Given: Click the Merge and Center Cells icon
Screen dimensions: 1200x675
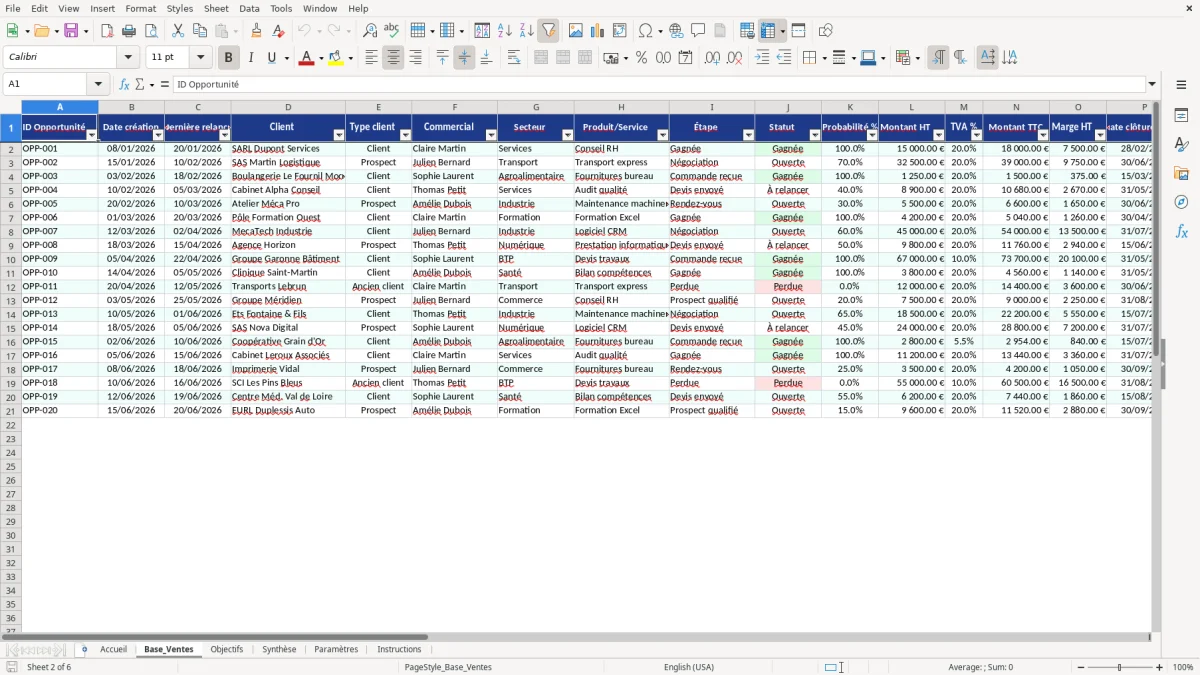Looking at the screenshot, I should pos(541,58).
